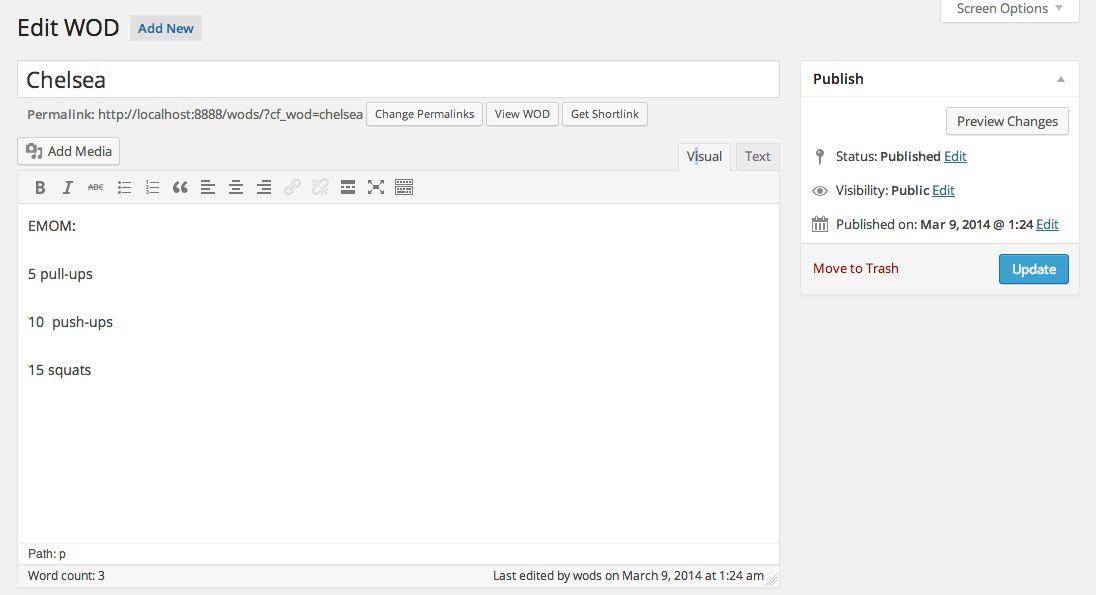This screenshot has height=595, width=1096.
Task: Edit the published date
Action: click(1047, 224)
